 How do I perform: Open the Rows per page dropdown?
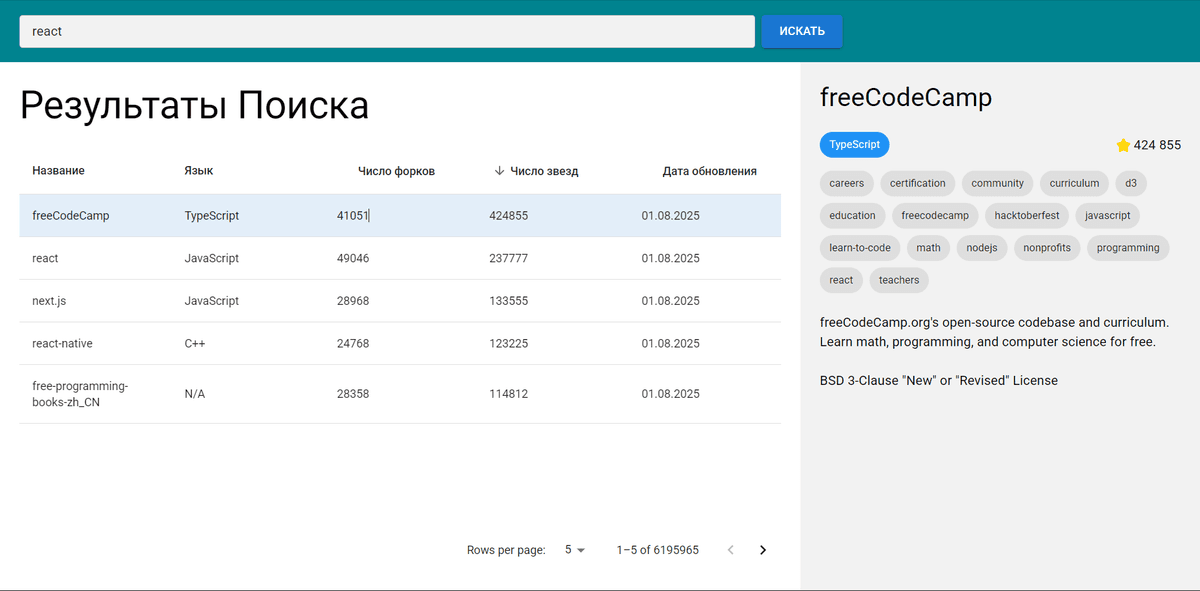pos(575,550)
